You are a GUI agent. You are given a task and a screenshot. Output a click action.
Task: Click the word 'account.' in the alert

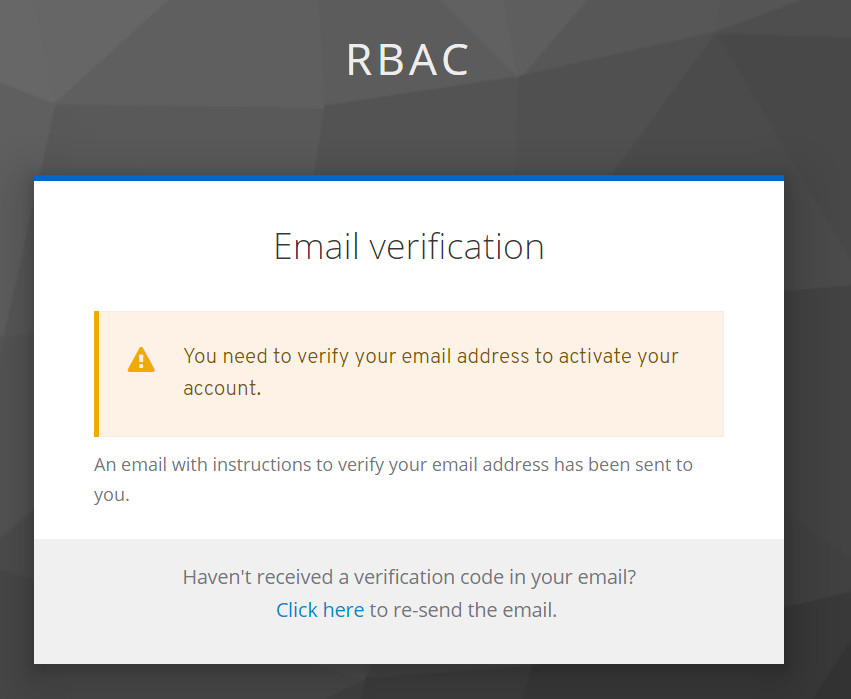(222, 388)
